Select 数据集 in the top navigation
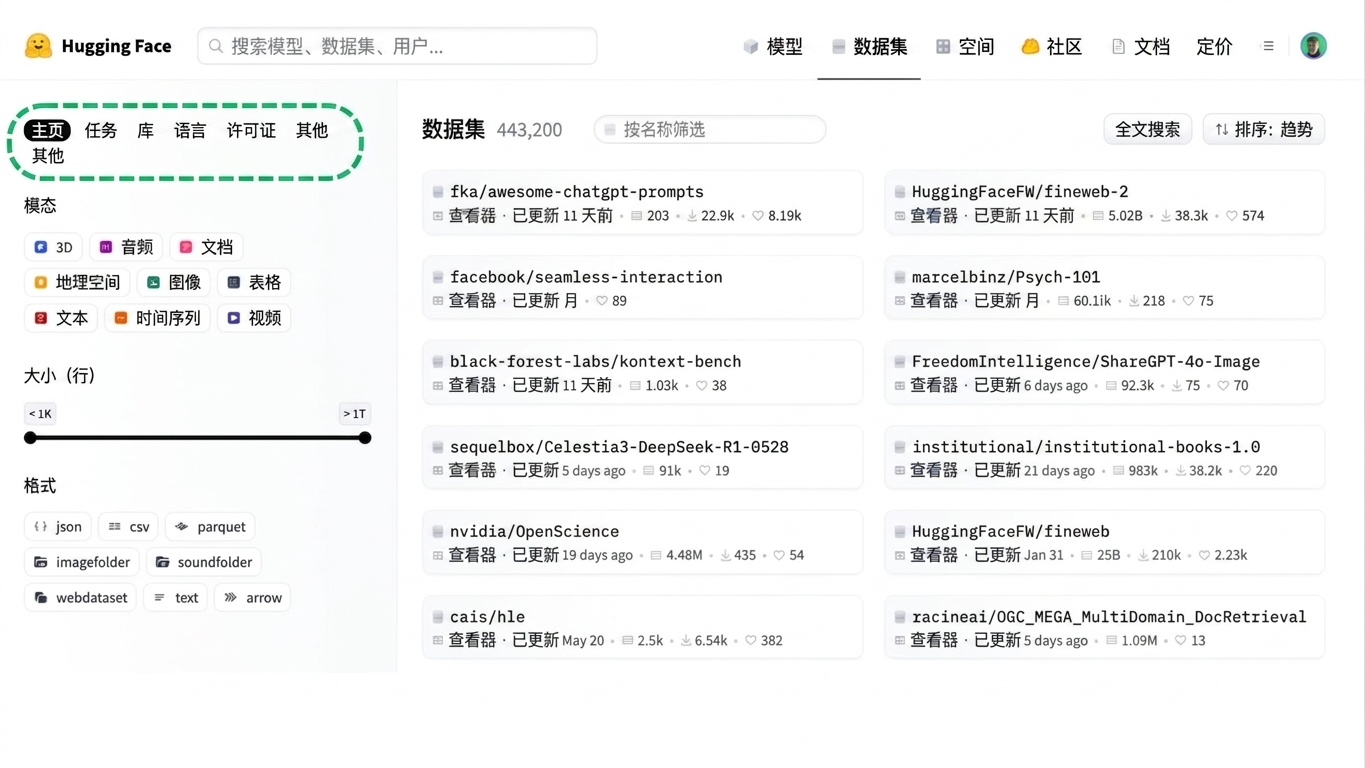 point(869,46)
